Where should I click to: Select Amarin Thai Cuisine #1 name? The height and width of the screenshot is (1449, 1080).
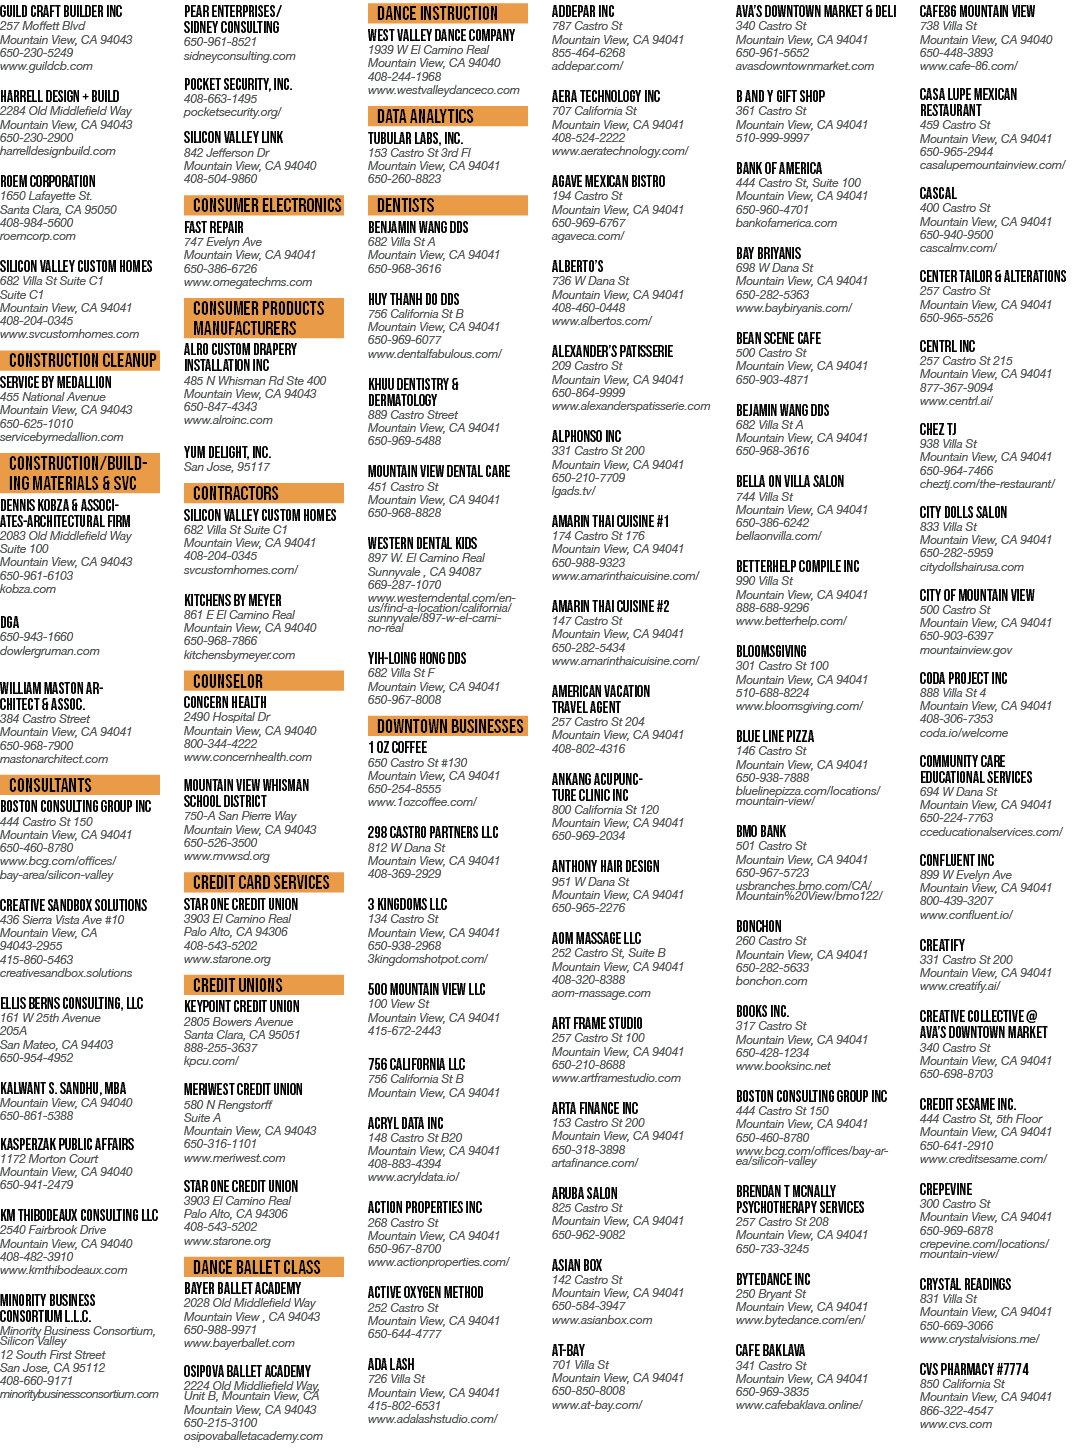tap(610, 521)
